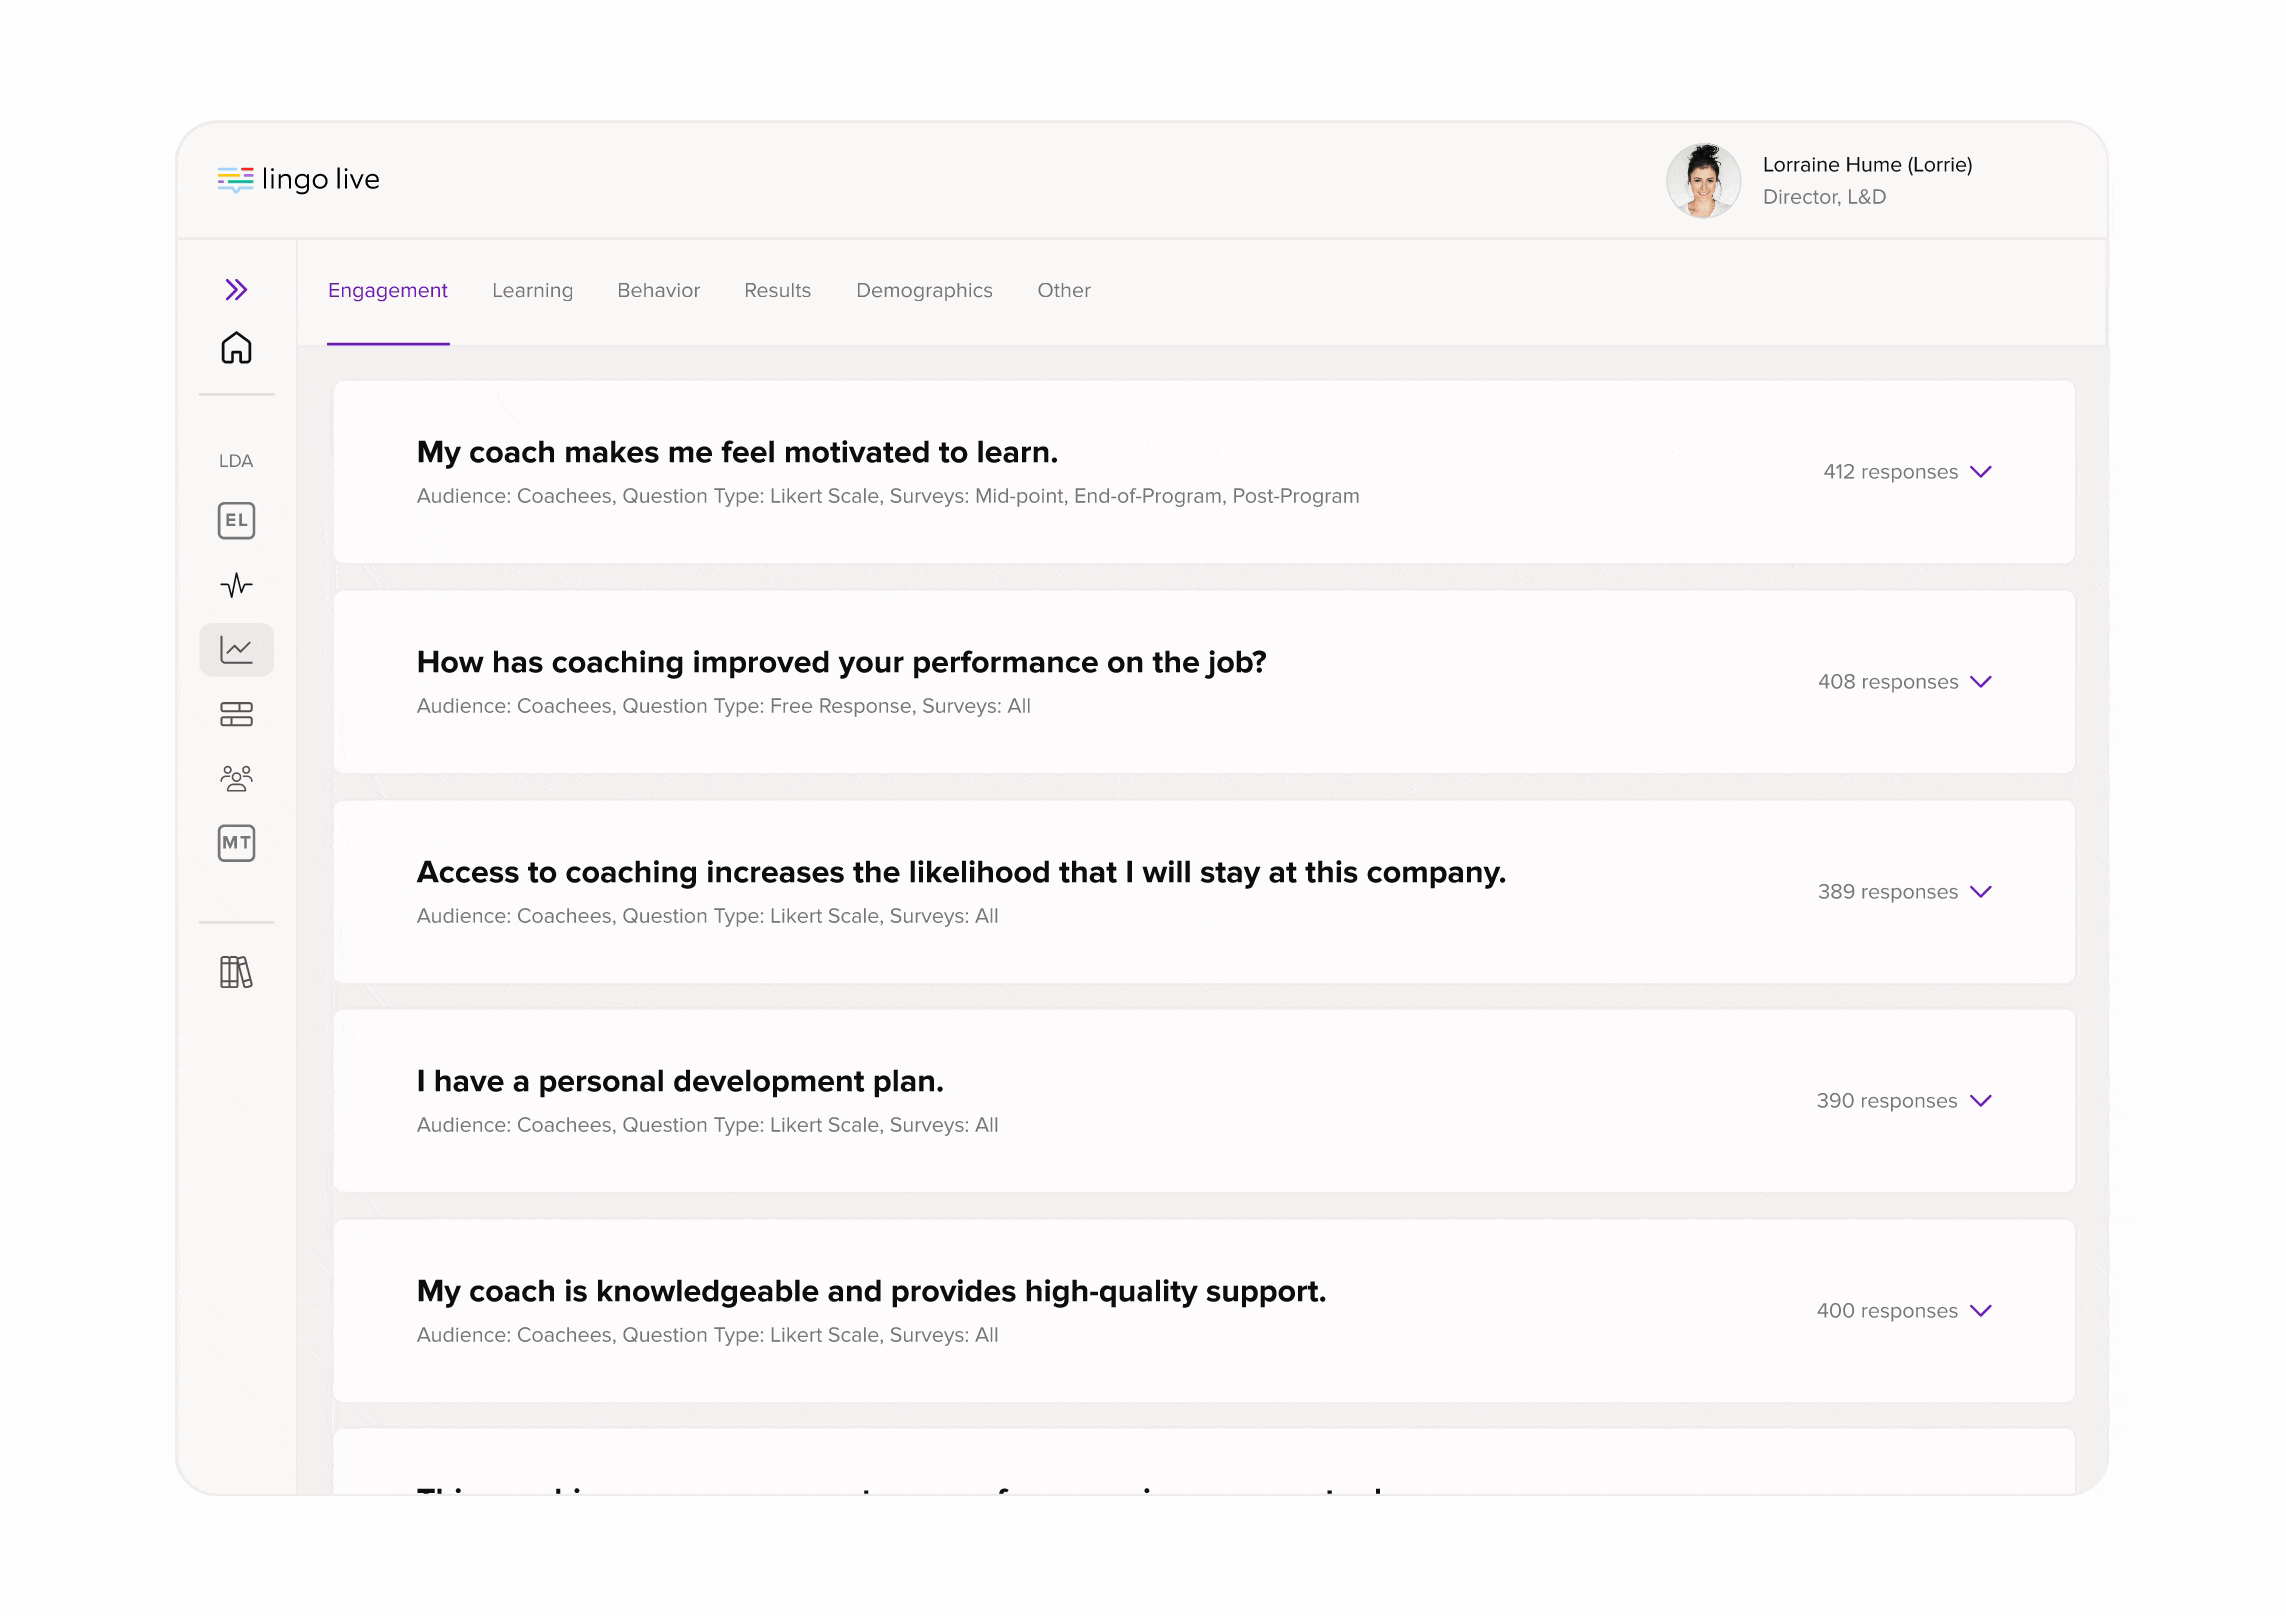Expand the 408 responses chevron
This screenshot has width=2286, height=1616.
[1980, 682]
